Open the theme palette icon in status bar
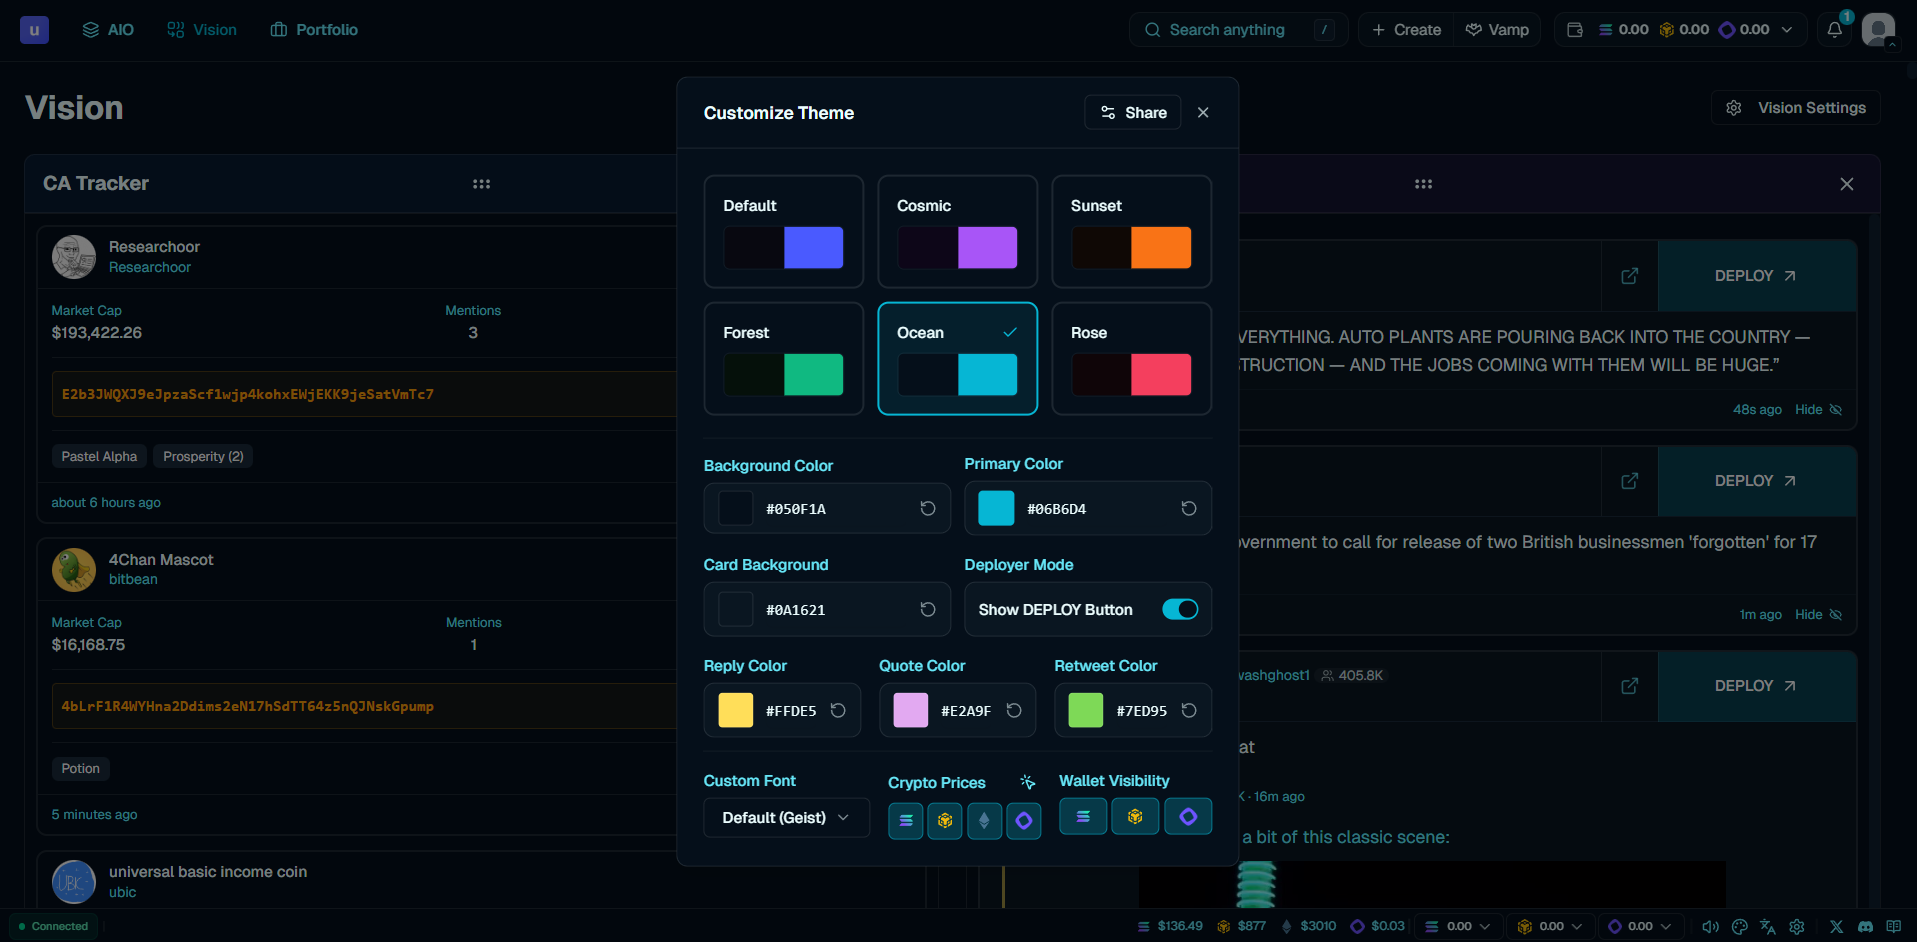 [x=1739, y=927]
